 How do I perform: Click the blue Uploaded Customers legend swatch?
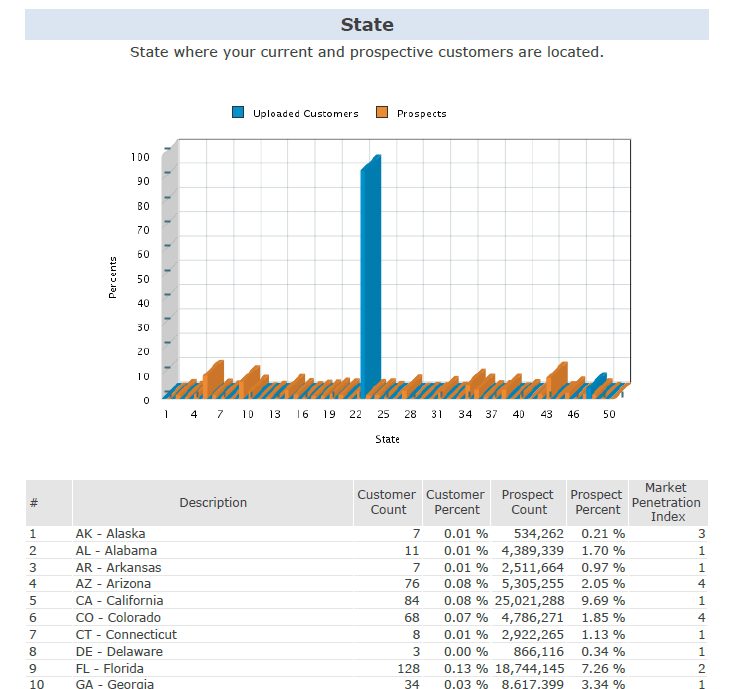(238, 113)
